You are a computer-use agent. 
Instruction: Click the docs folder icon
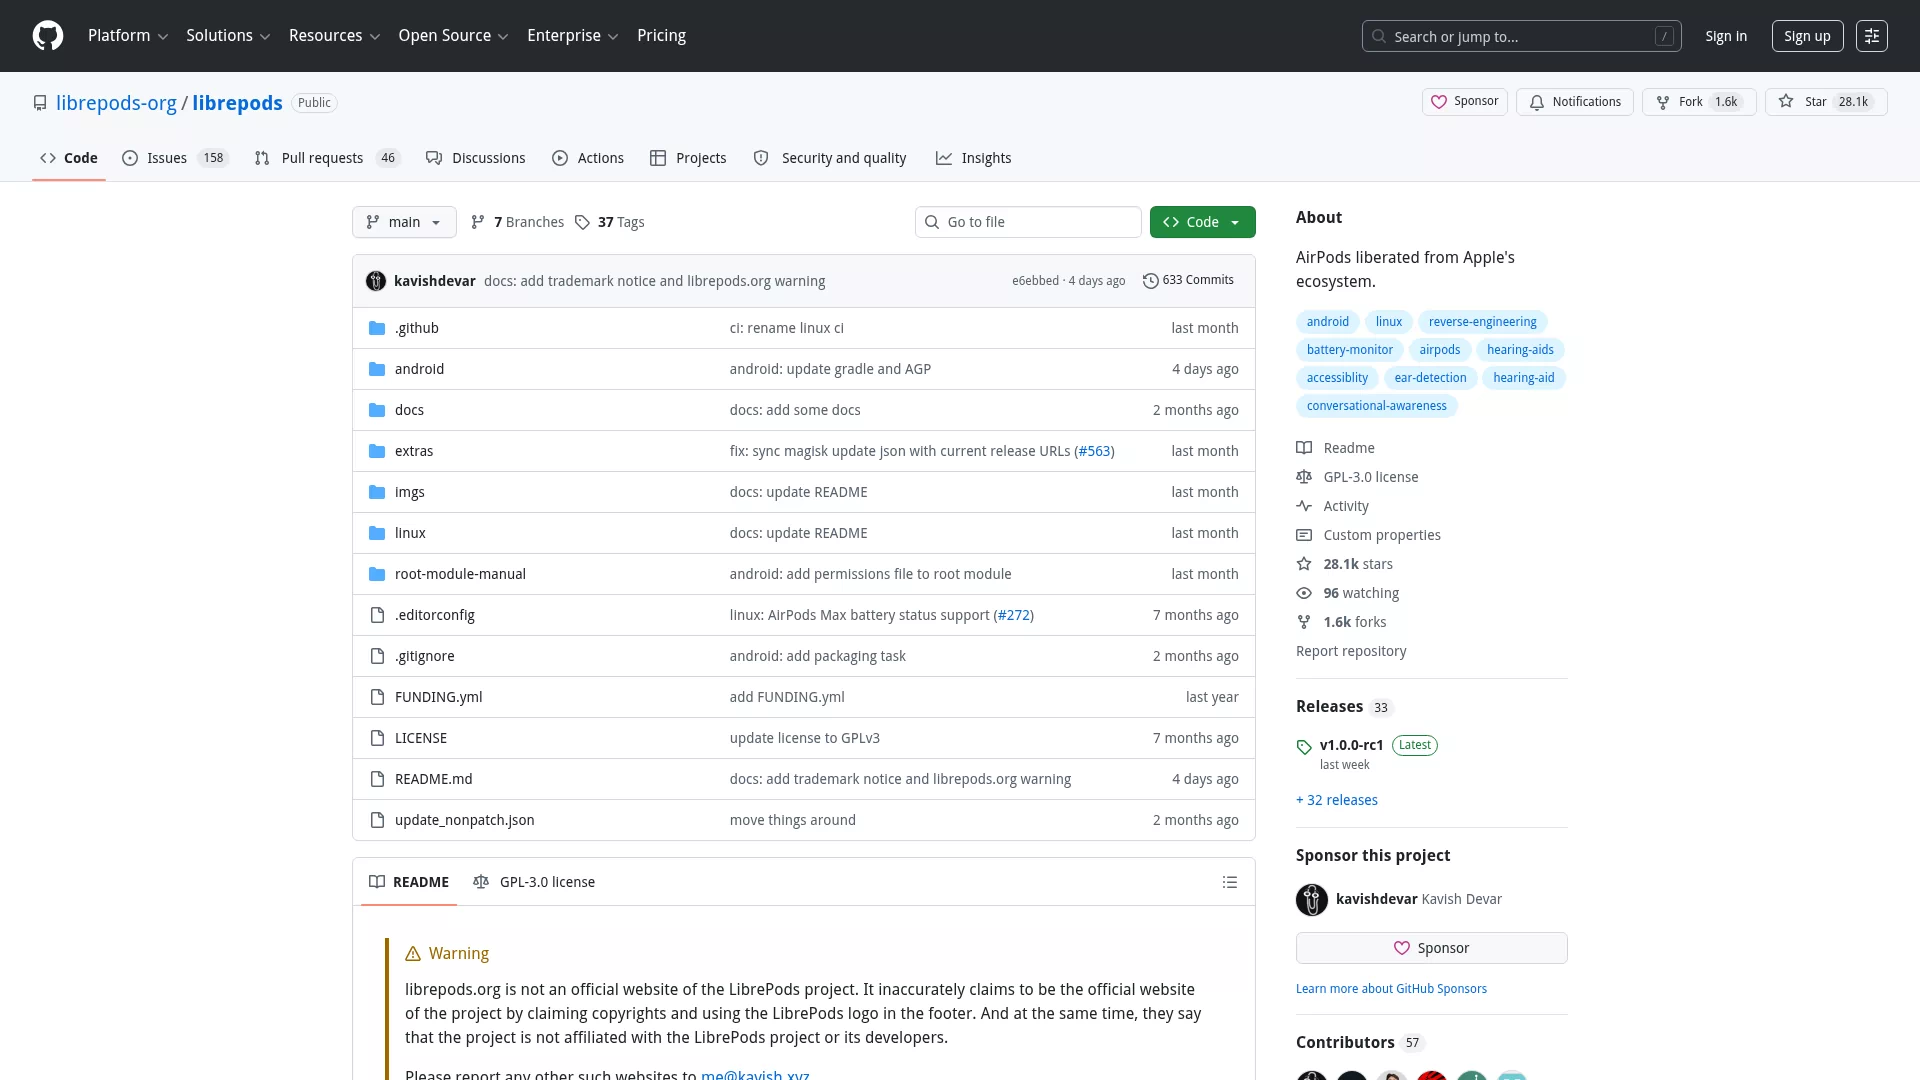tap(377, 410)
